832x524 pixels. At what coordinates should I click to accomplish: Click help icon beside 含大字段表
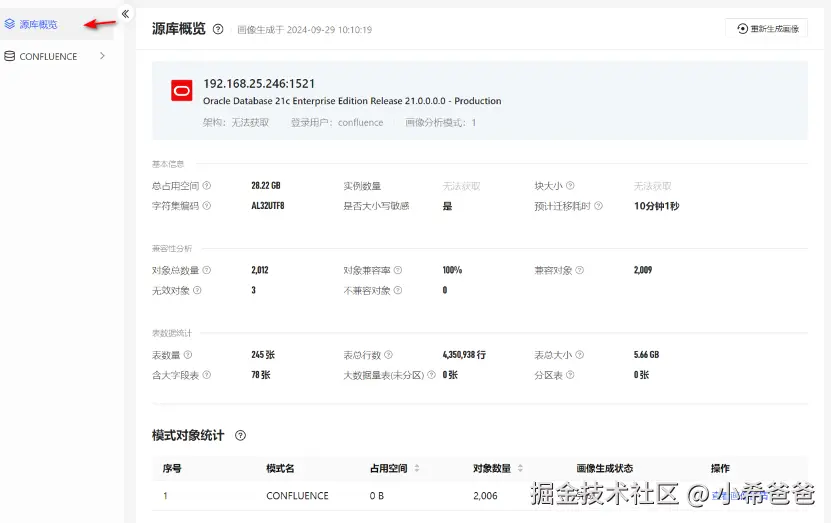pyautogui.click(x=207, y=375)
